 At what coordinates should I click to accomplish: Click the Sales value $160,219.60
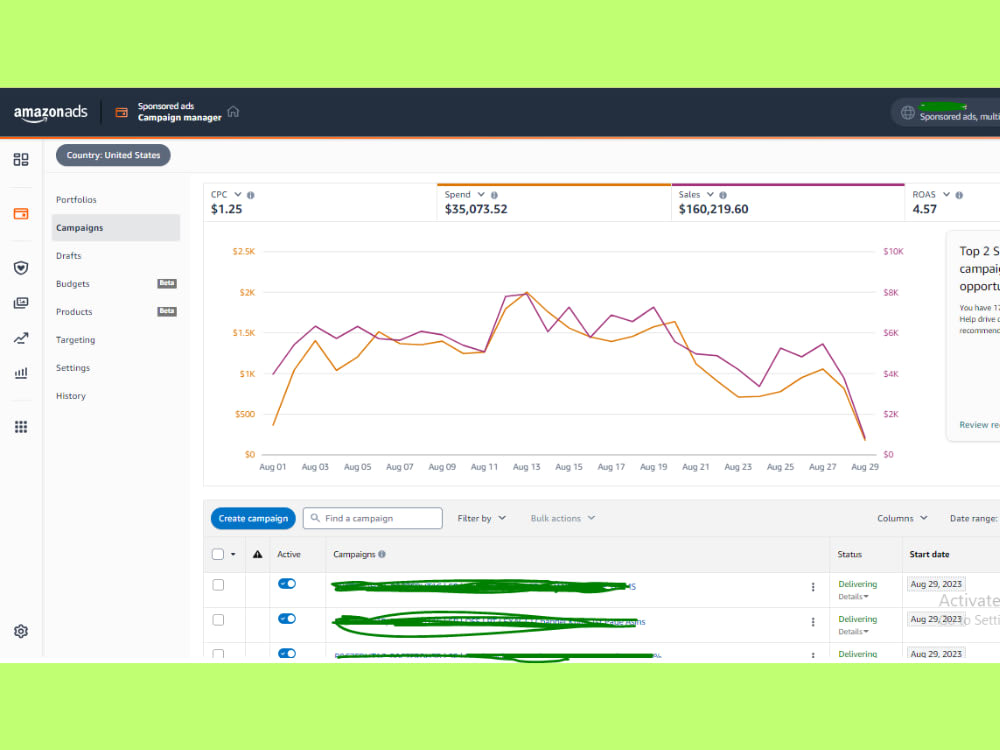pyautogui.click(x=713, y=209)
